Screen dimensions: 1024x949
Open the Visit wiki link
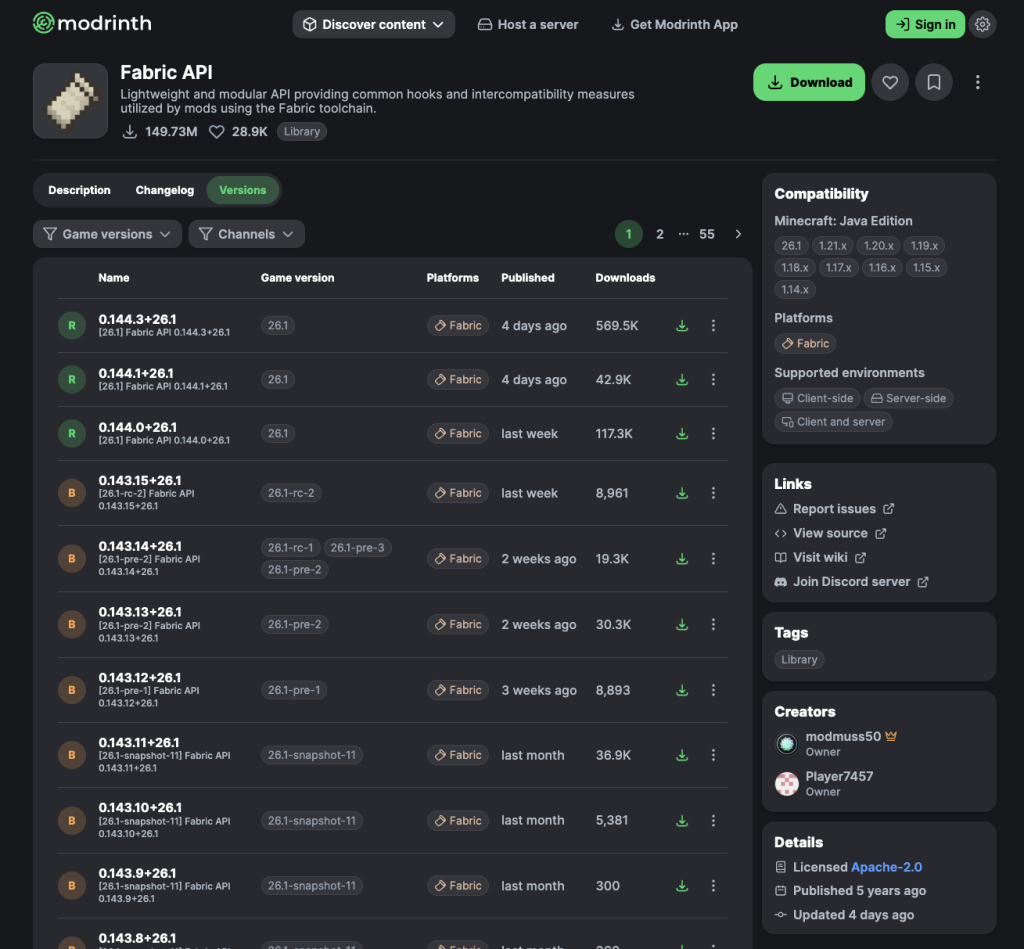pos(820,557)
